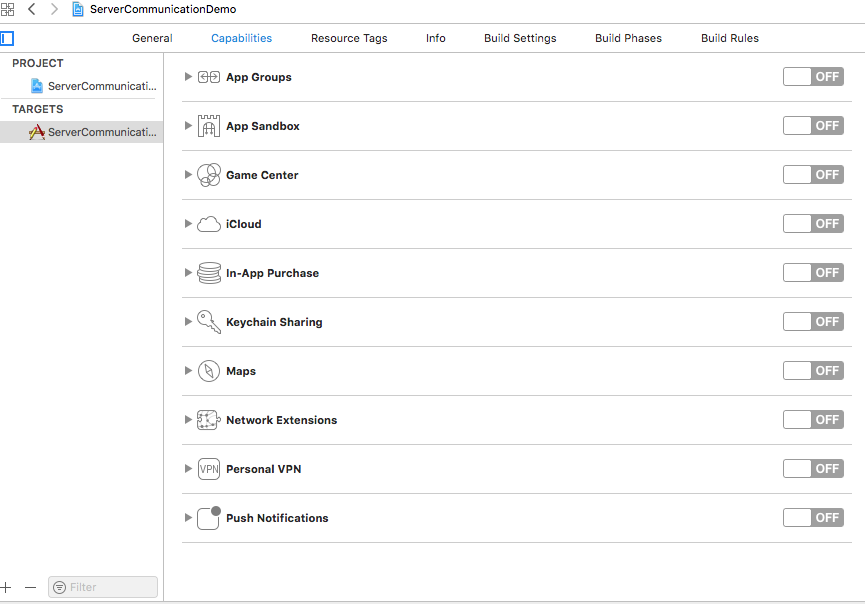The image size is (865, 604).
Task: Click the App Groups capability icon
Action: (209, 77)
